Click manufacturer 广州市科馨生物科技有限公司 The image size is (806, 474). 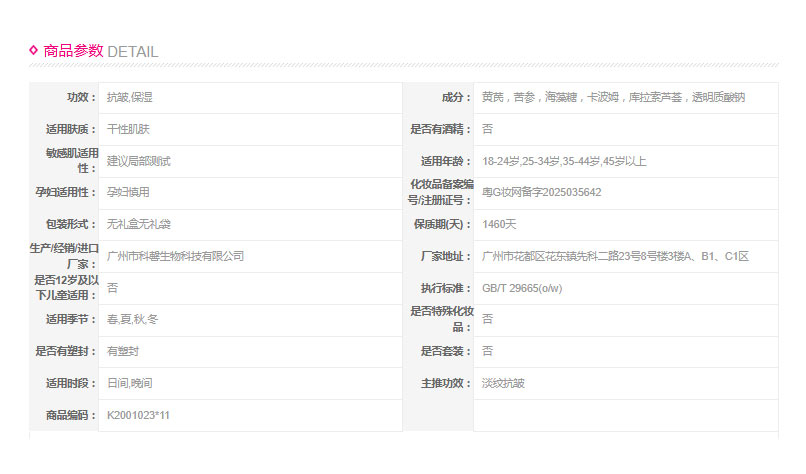(175, 256)
